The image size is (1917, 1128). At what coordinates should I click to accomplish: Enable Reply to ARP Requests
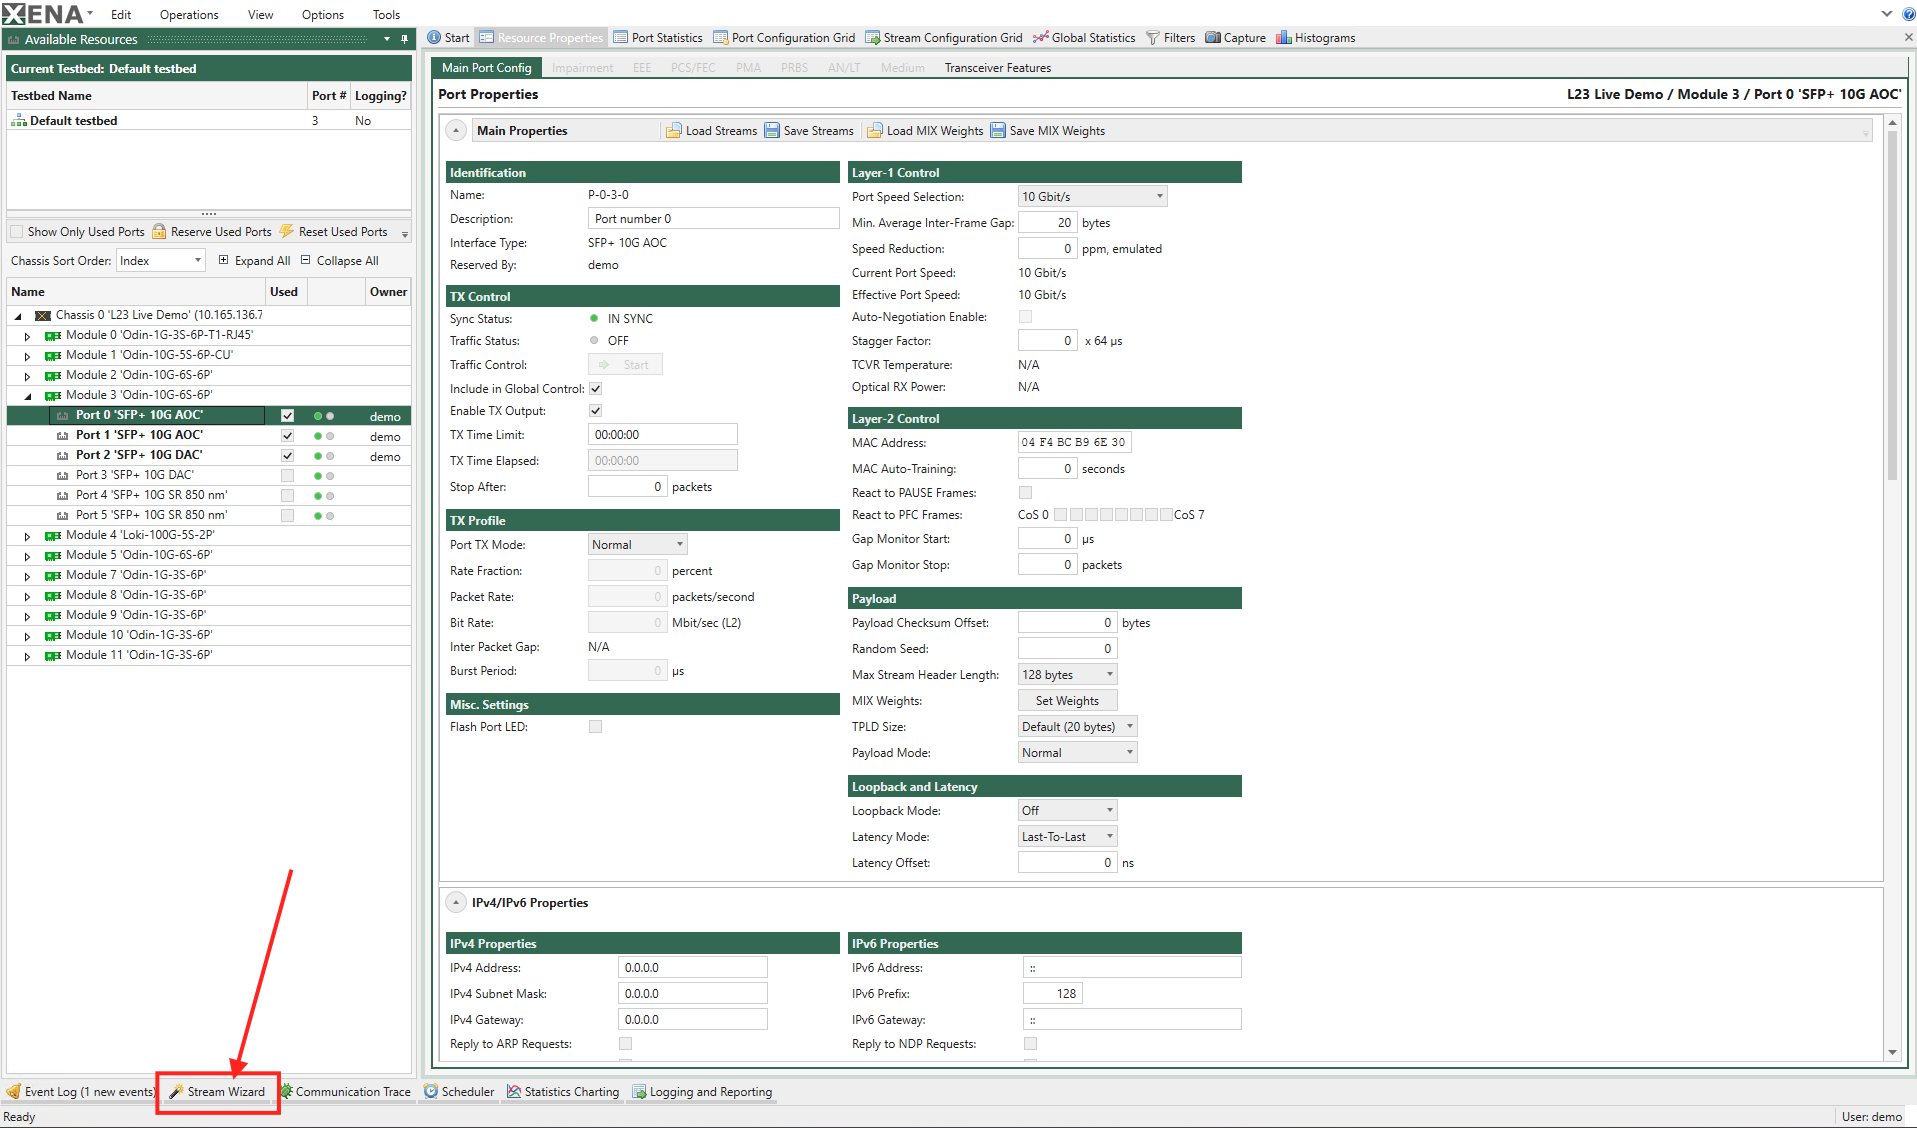tap(625, 1044)
